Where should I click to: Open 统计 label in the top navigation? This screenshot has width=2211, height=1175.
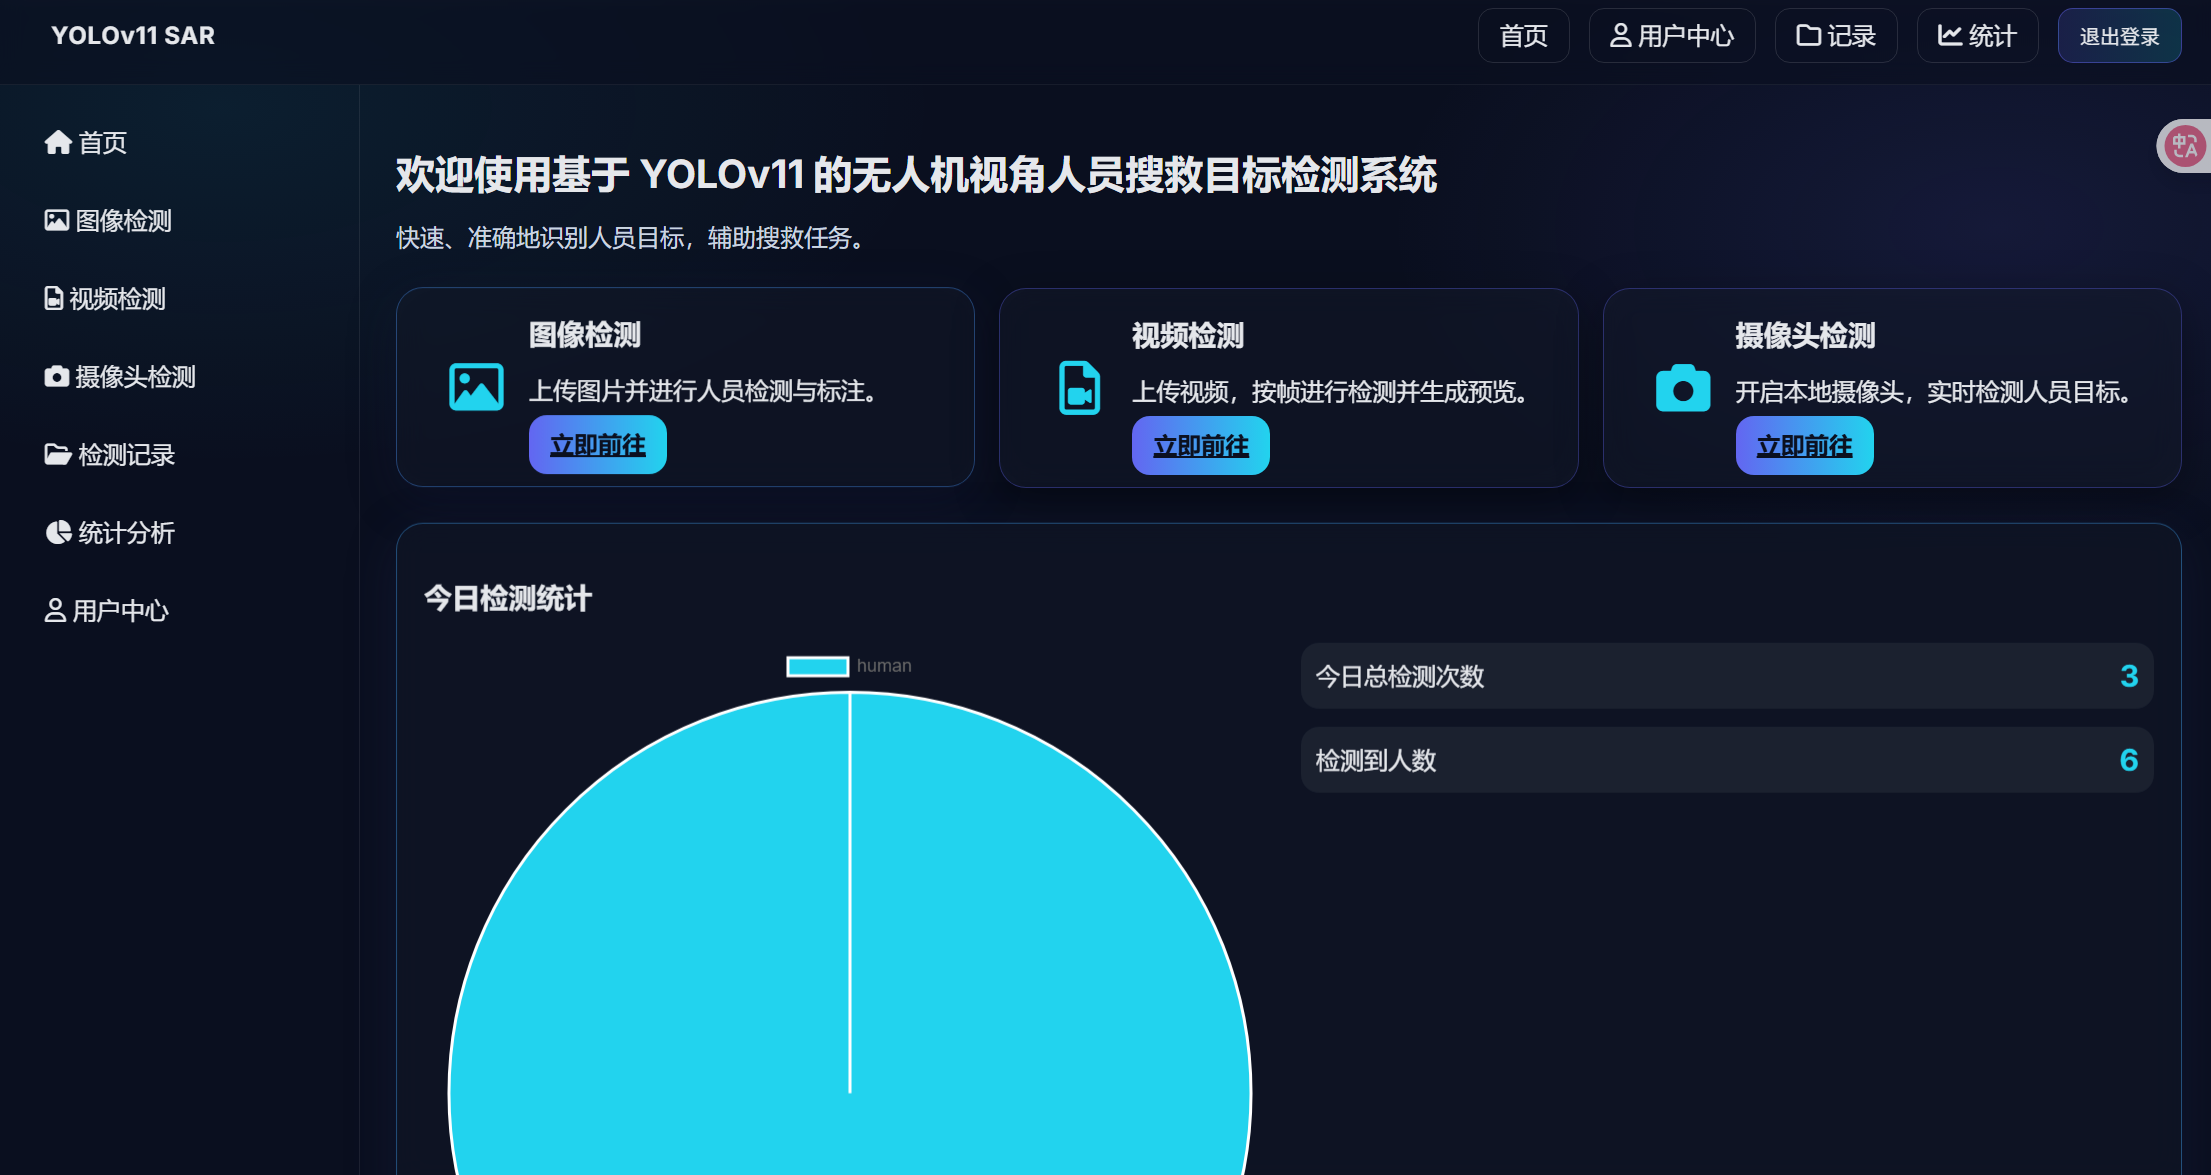coord(1992,36)
